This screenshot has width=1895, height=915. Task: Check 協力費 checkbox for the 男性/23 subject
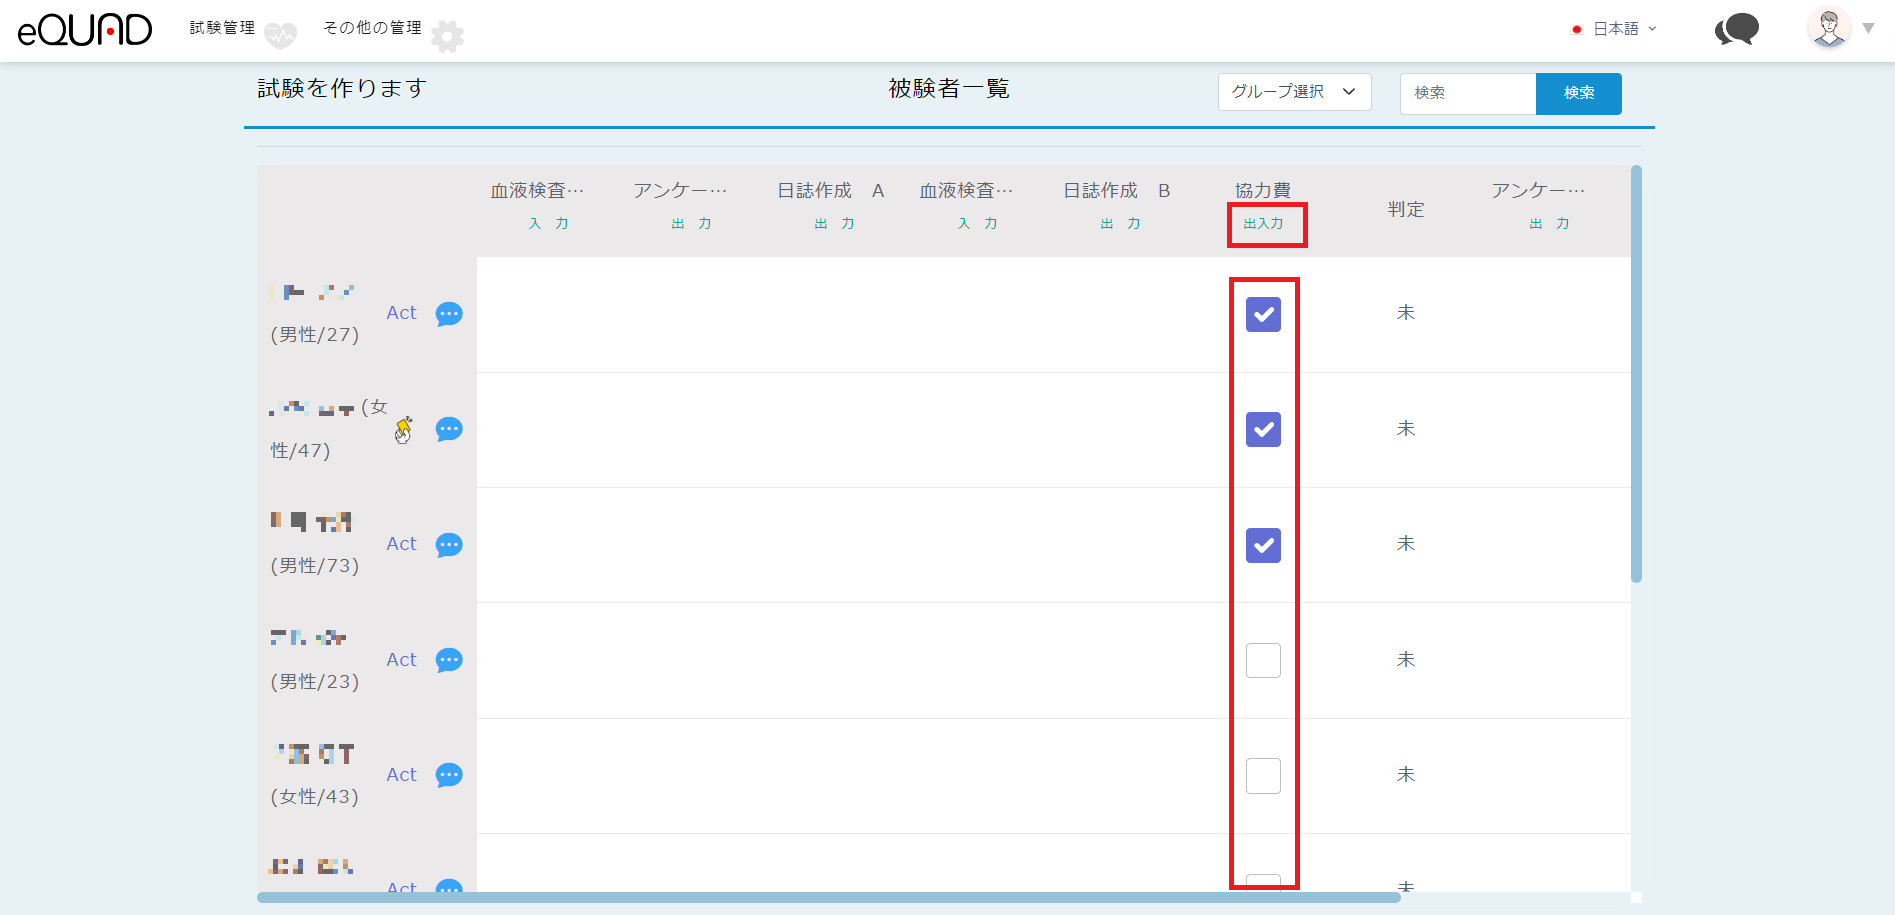coord(1263,660)
